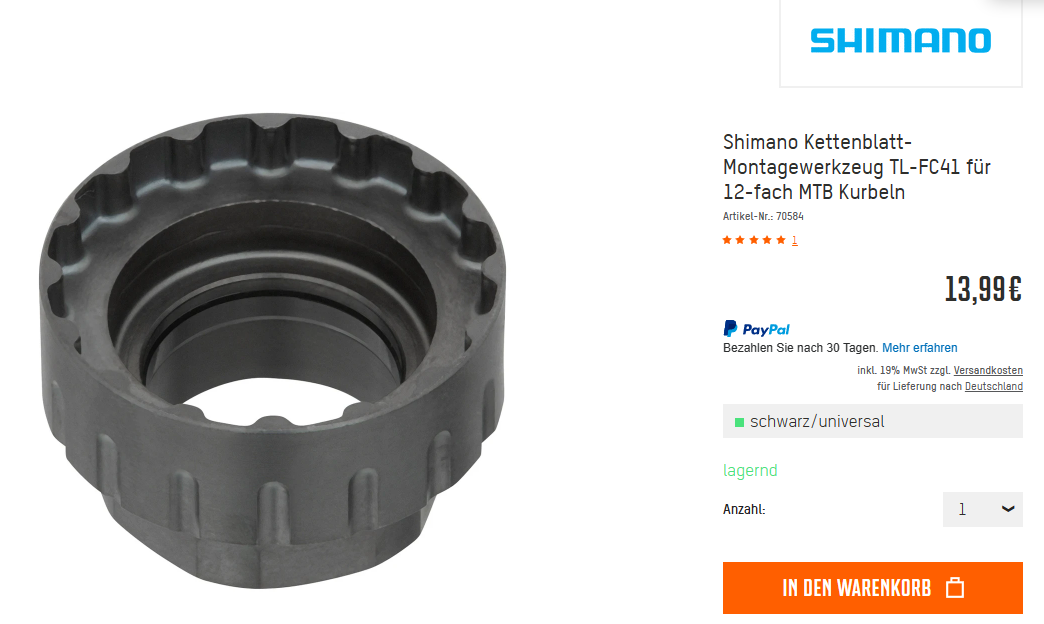
Task: Follow the Mehr erfahren PayPal link
Action: 919,348
